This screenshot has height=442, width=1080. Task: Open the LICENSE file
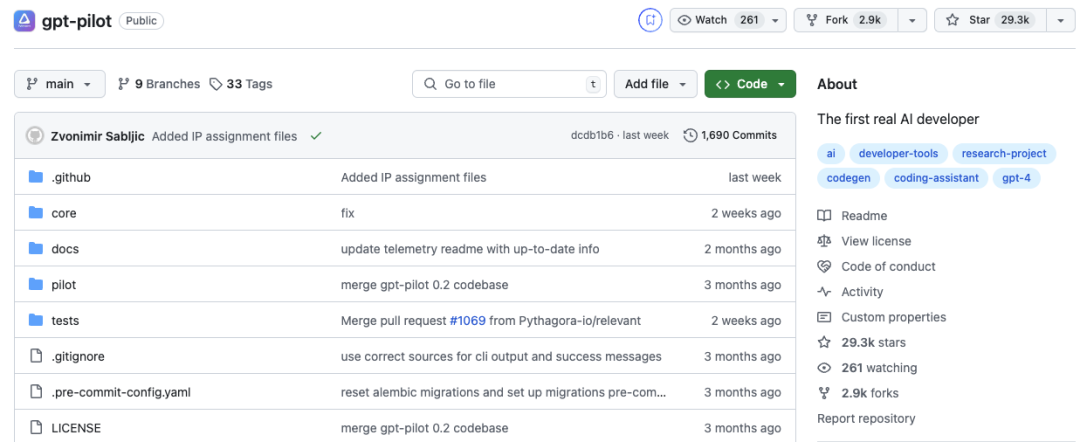click(x=76, y=428)
